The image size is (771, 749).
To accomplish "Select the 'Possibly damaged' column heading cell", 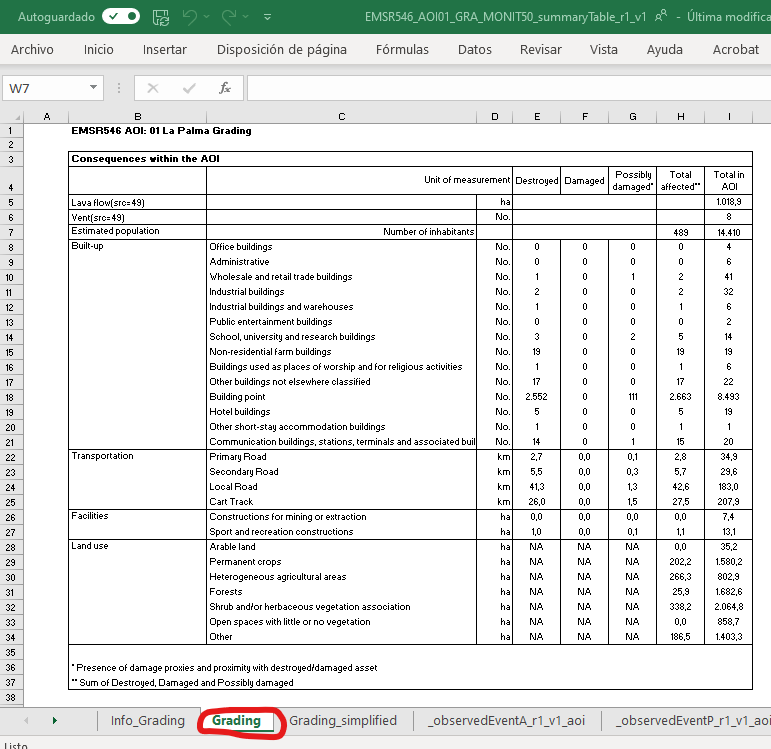I will pyautogui.click(x=633, y=180).
